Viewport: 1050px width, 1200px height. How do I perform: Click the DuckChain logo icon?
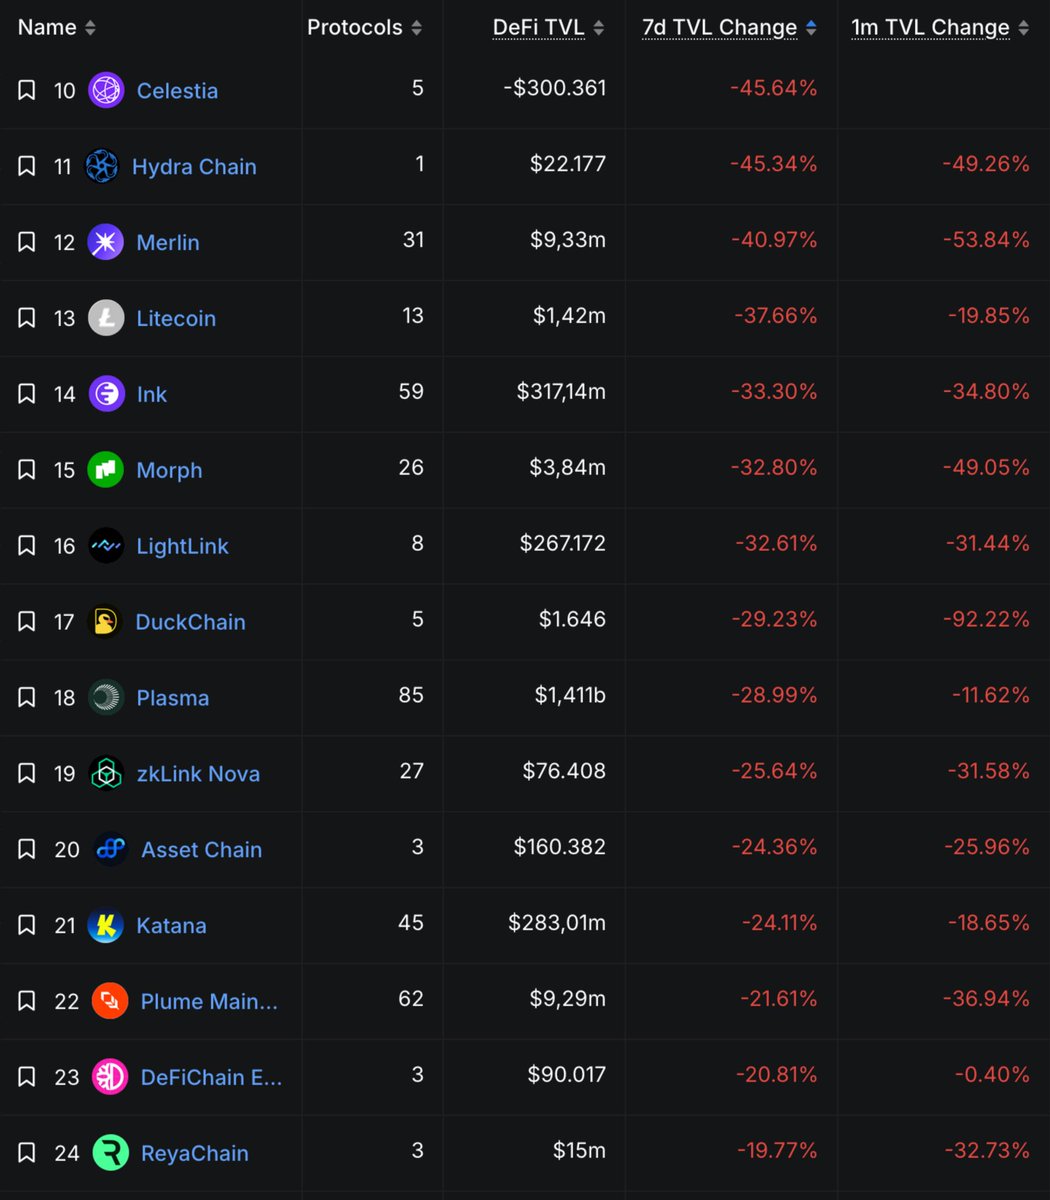point(105,622)
